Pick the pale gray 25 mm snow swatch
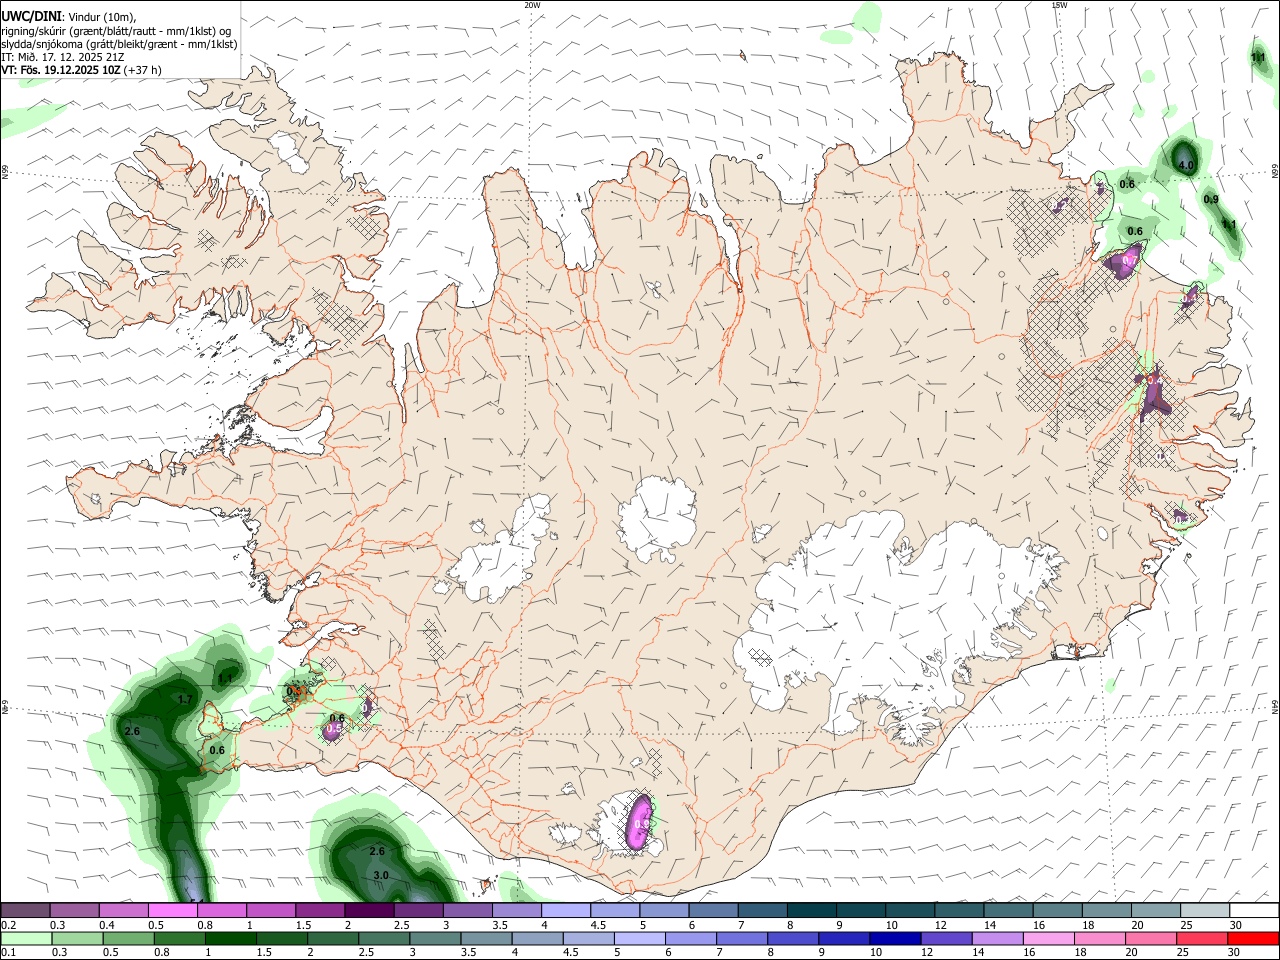 tap(1204, 911)
